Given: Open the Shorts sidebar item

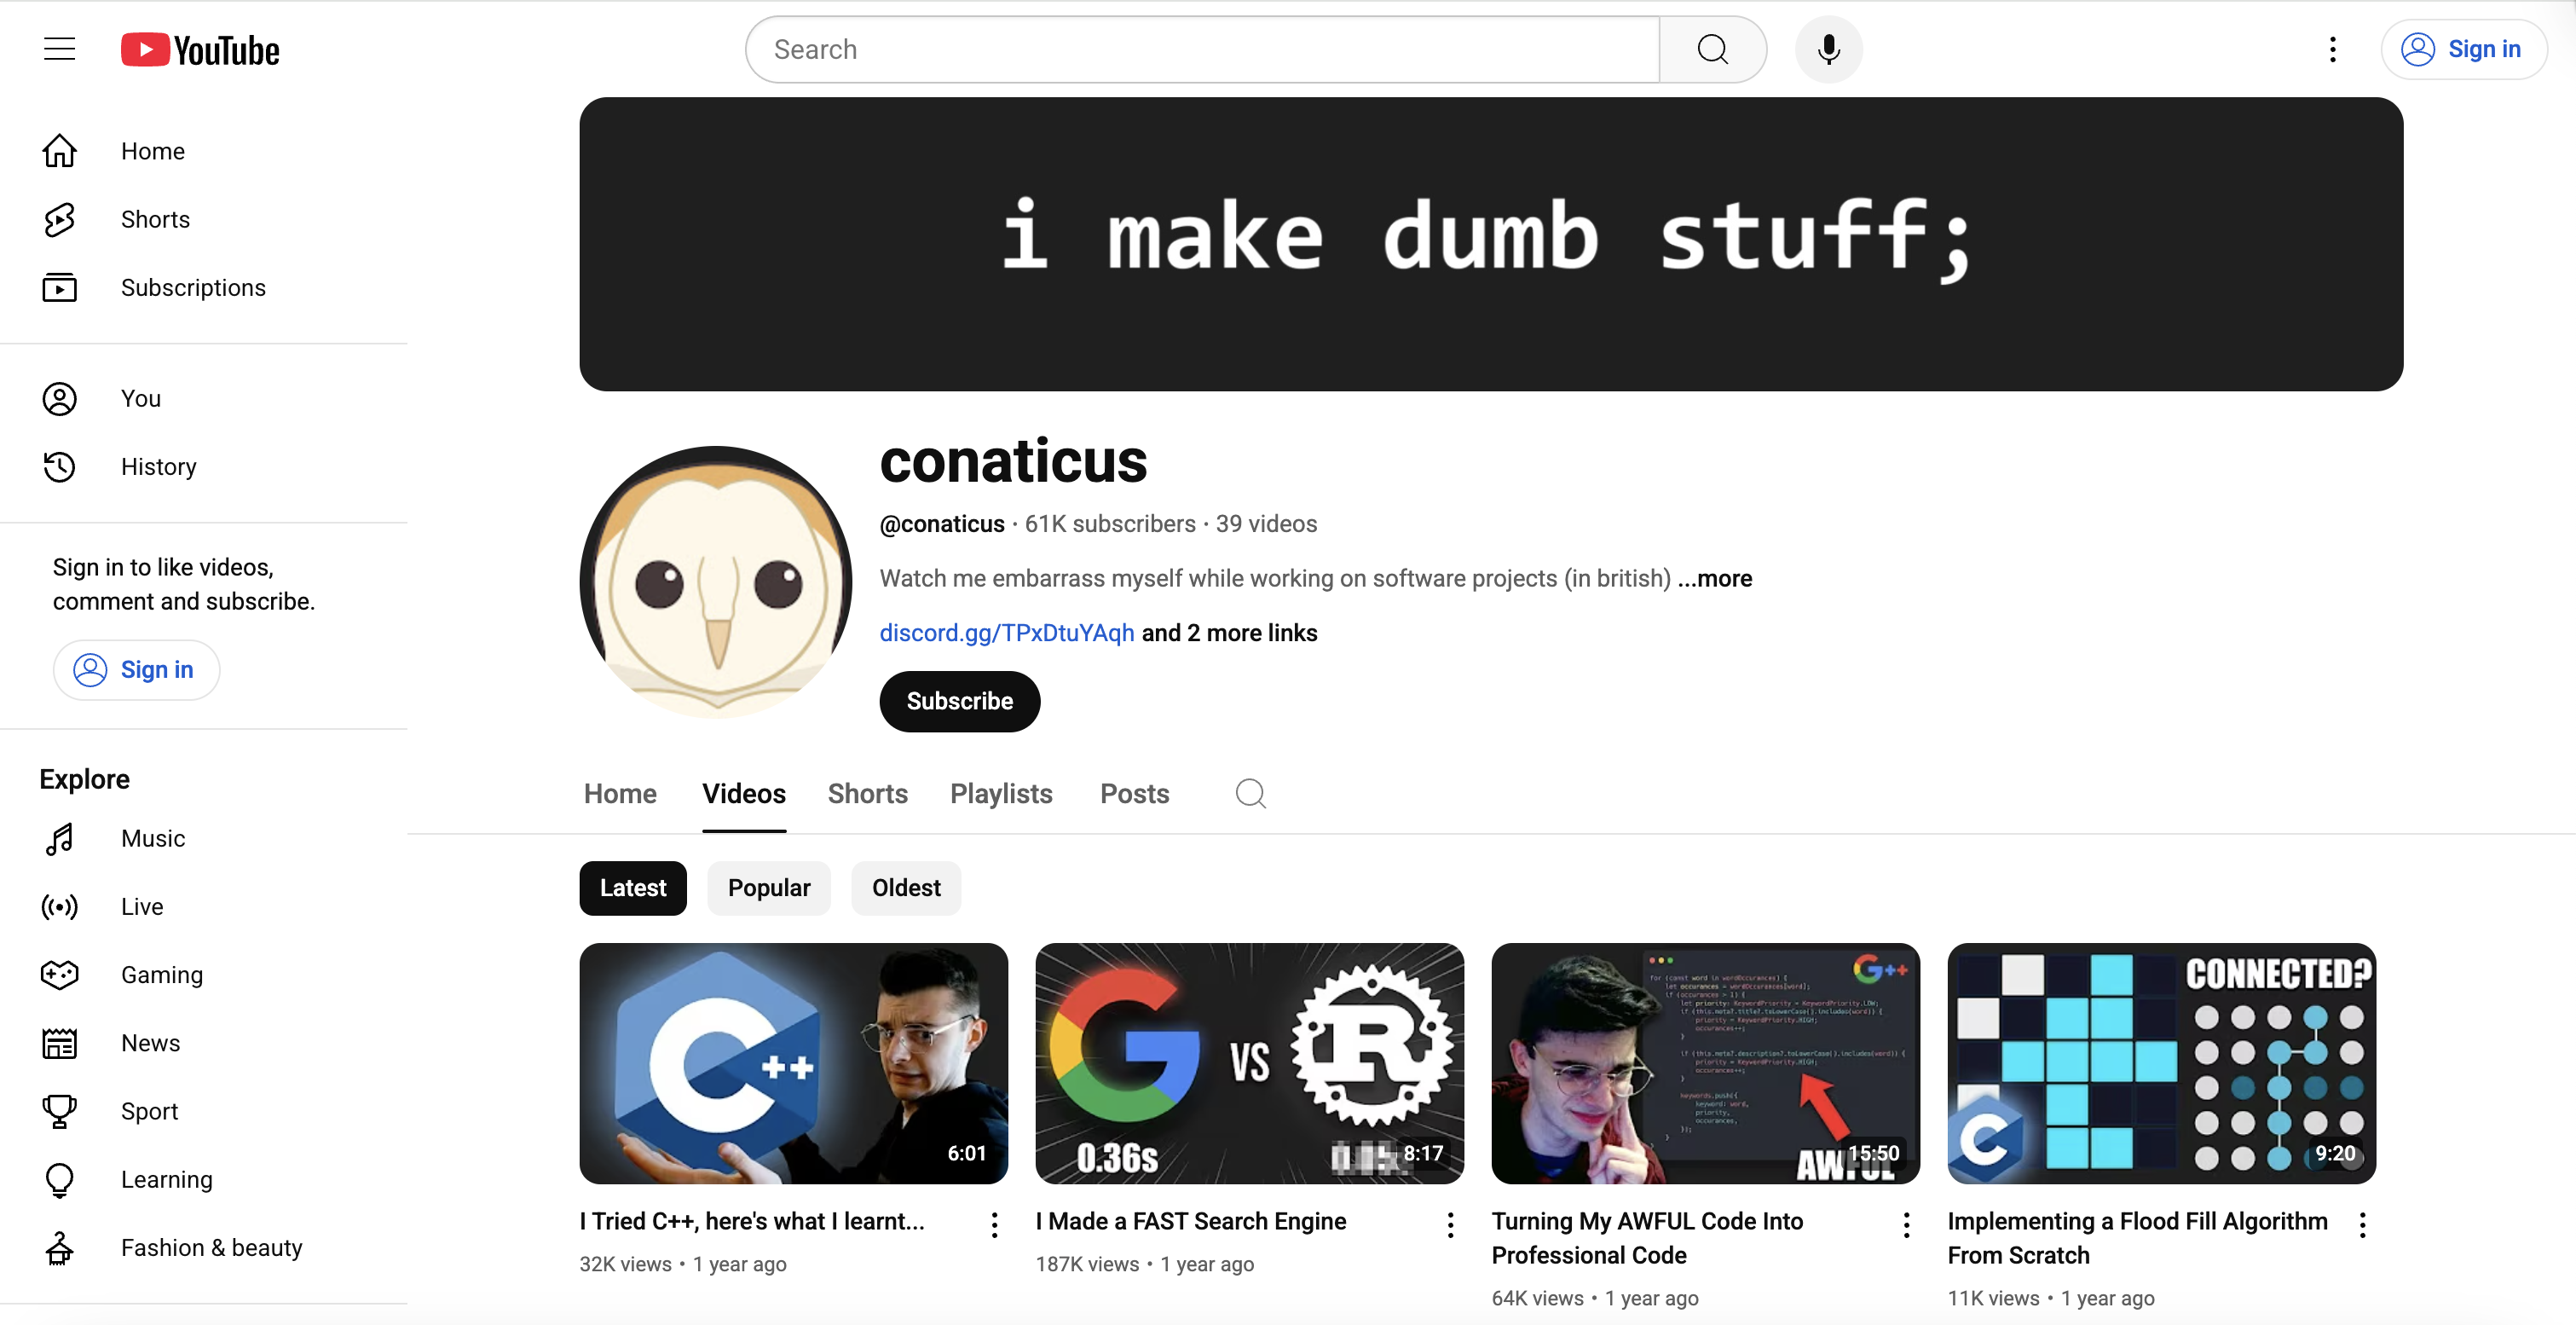Looking at the screenshot, I should click(155, 219).
